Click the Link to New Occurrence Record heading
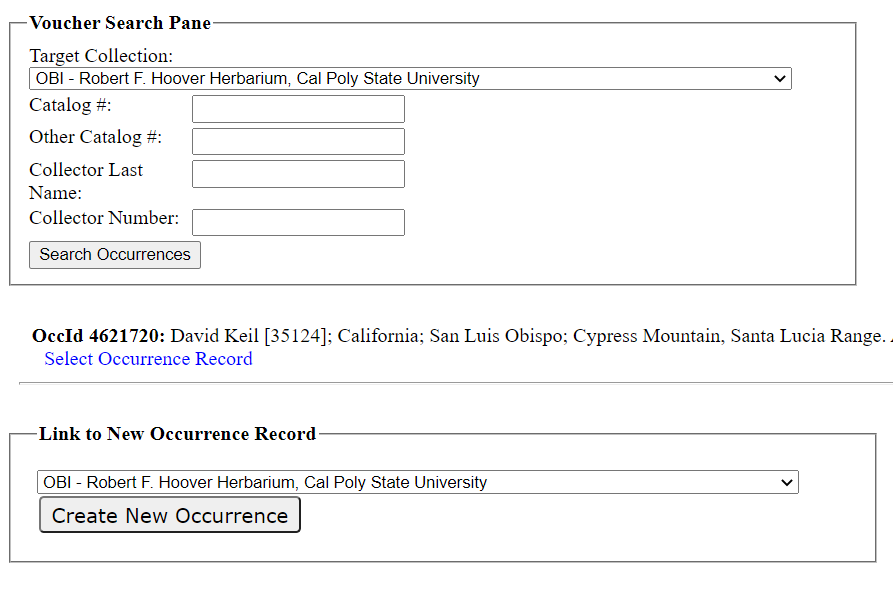Image resolution: width=893 pixels, height=597 pixels. tap(177, 434)
